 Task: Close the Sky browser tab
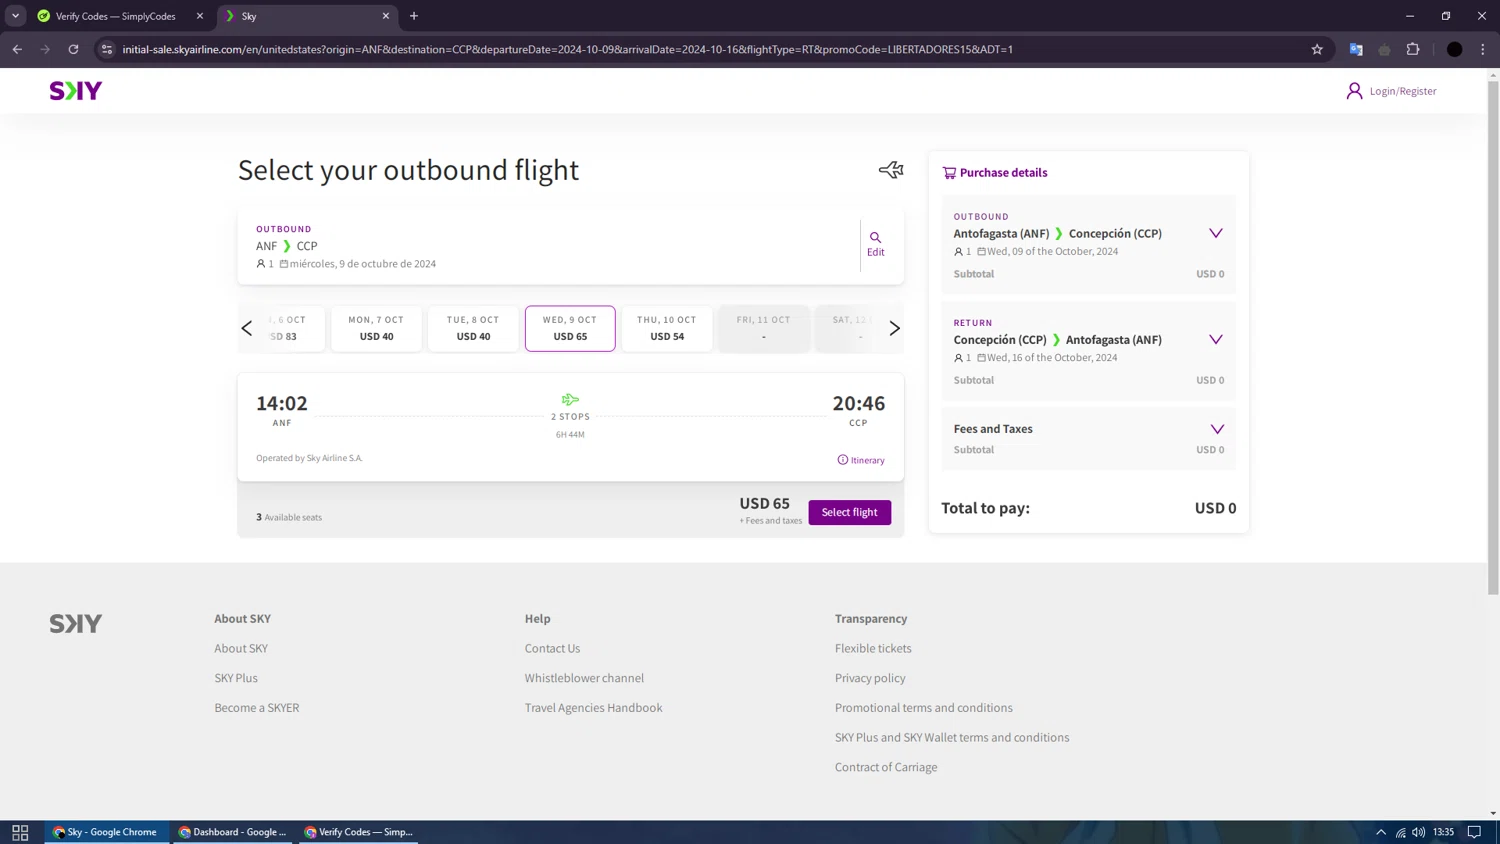386,16
